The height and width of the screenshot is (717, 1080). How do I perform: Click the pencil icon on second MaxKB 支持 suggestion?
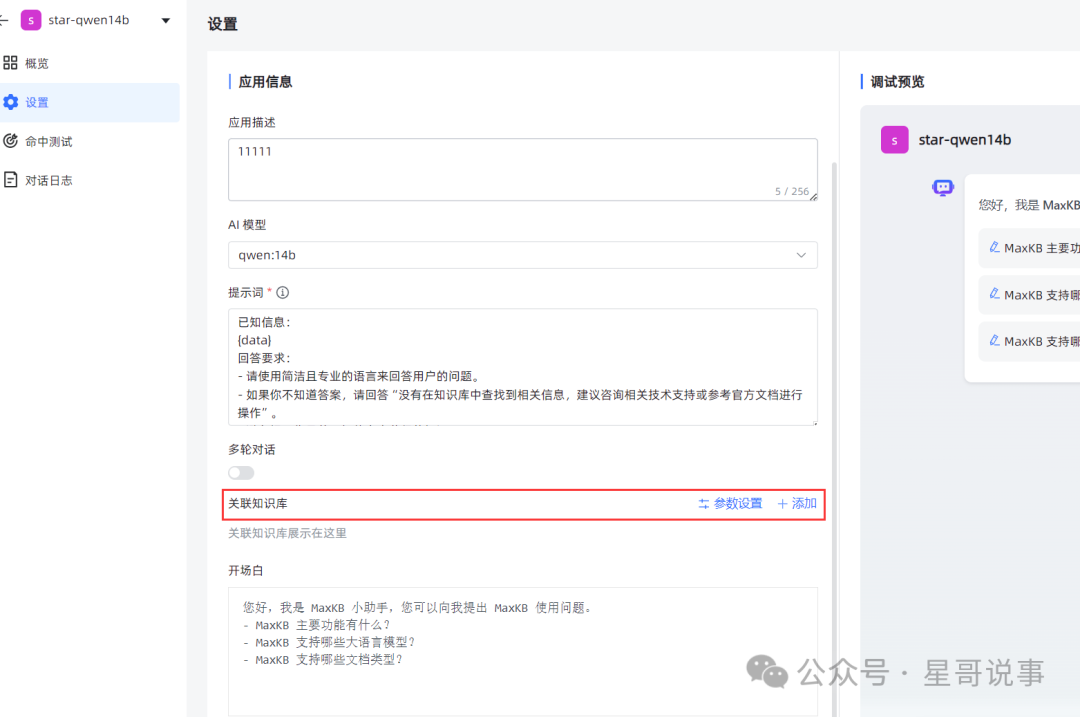[x=995, y=294]
